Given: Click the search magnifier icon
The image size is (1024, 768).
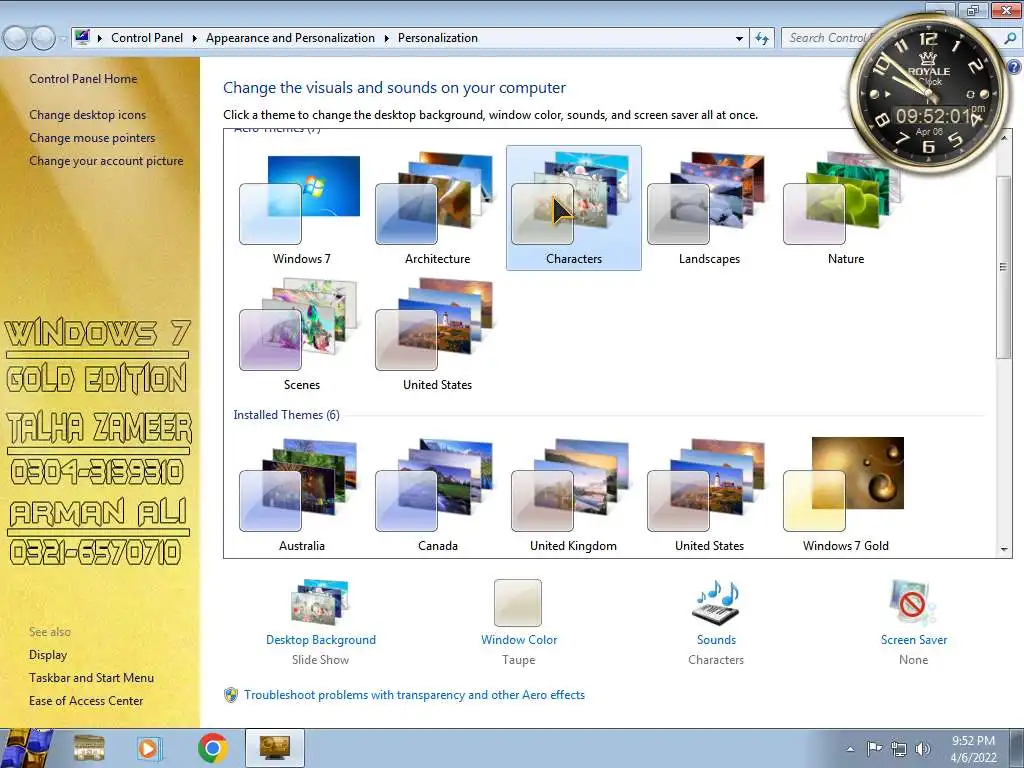Looking at the screenshot, I should (x=1010, y=38).
